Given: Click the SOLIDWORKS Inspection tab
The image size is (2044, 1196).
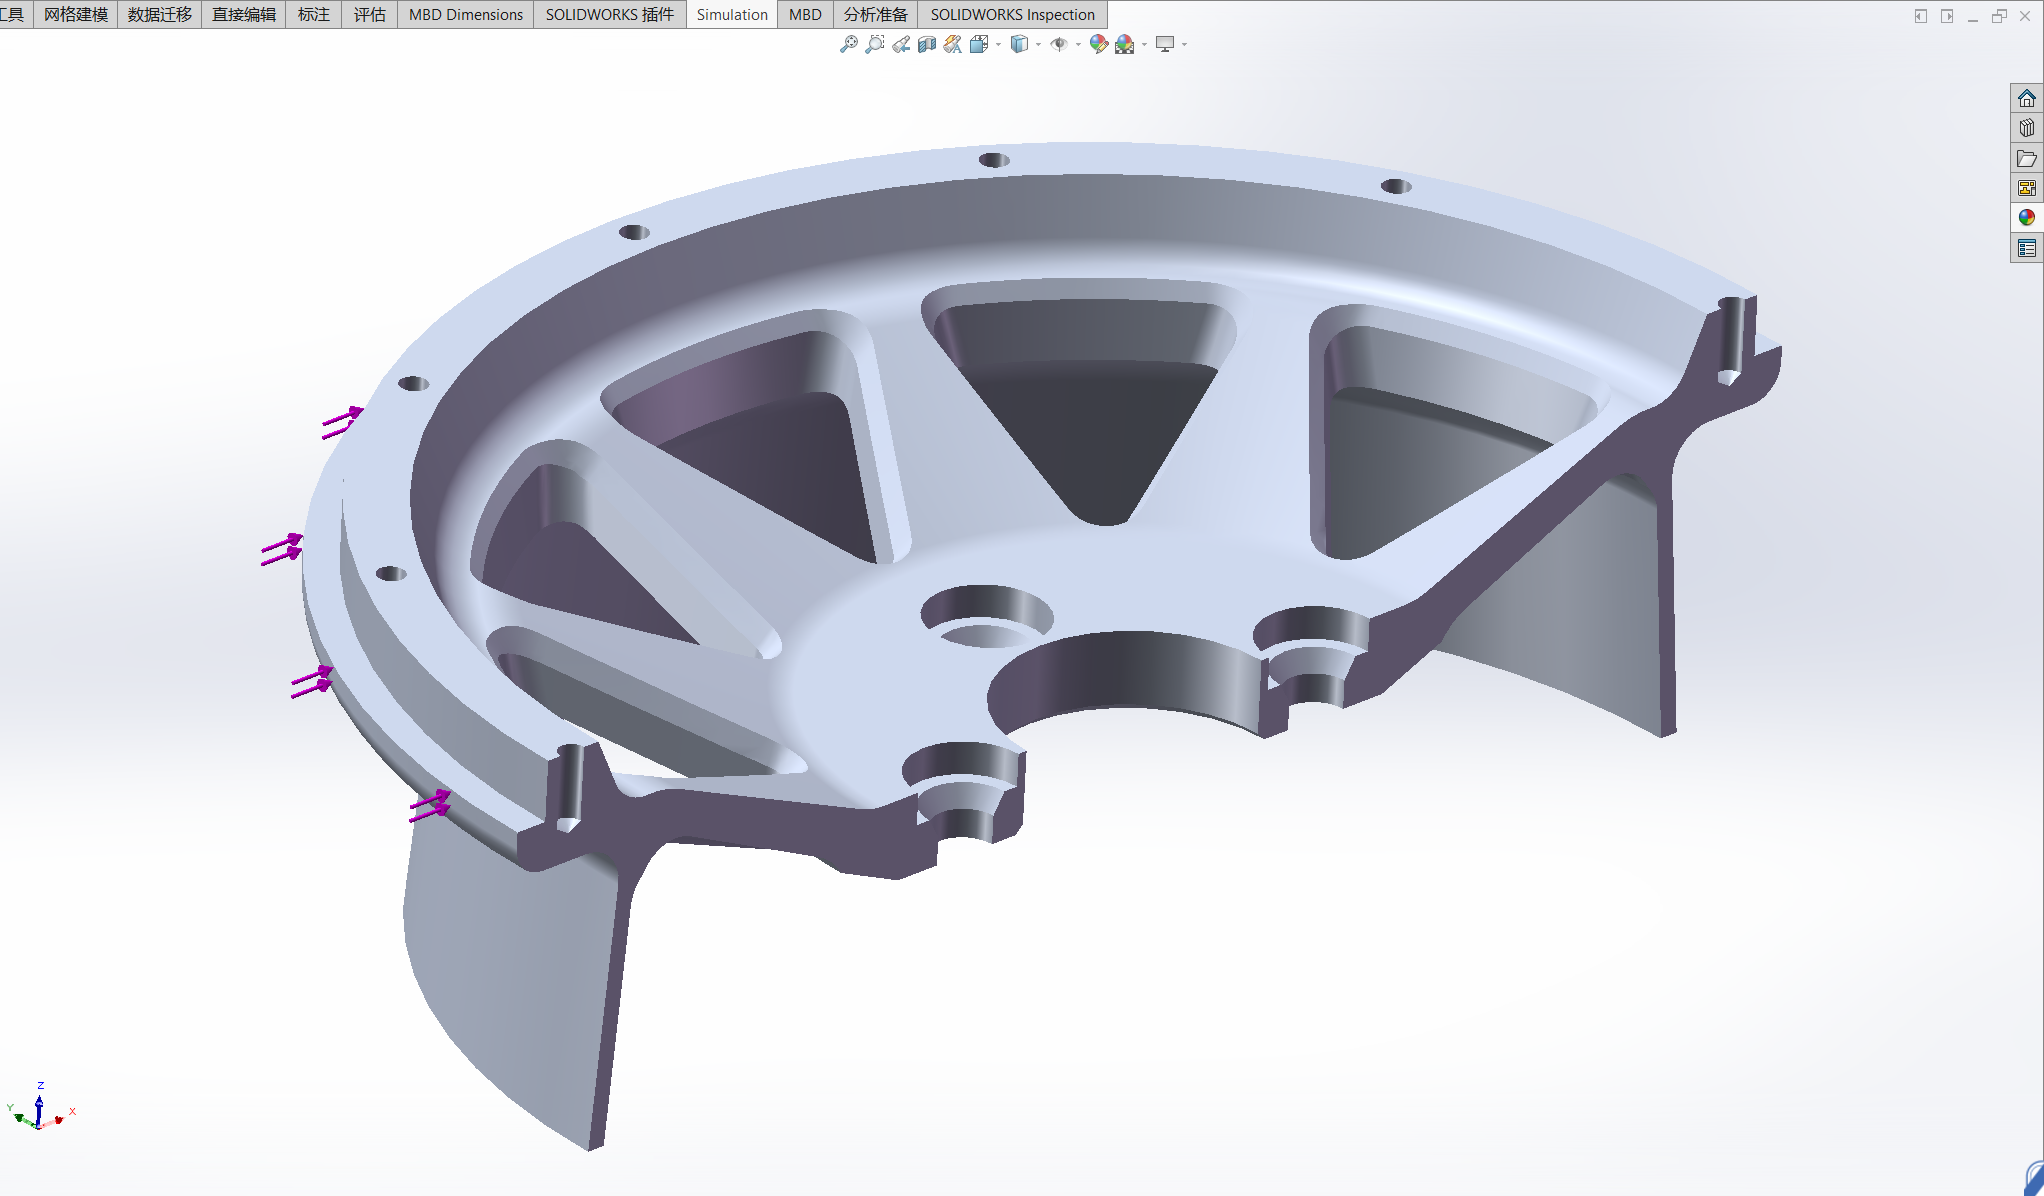Looking at the screenshot, I should coord(1012,14).
